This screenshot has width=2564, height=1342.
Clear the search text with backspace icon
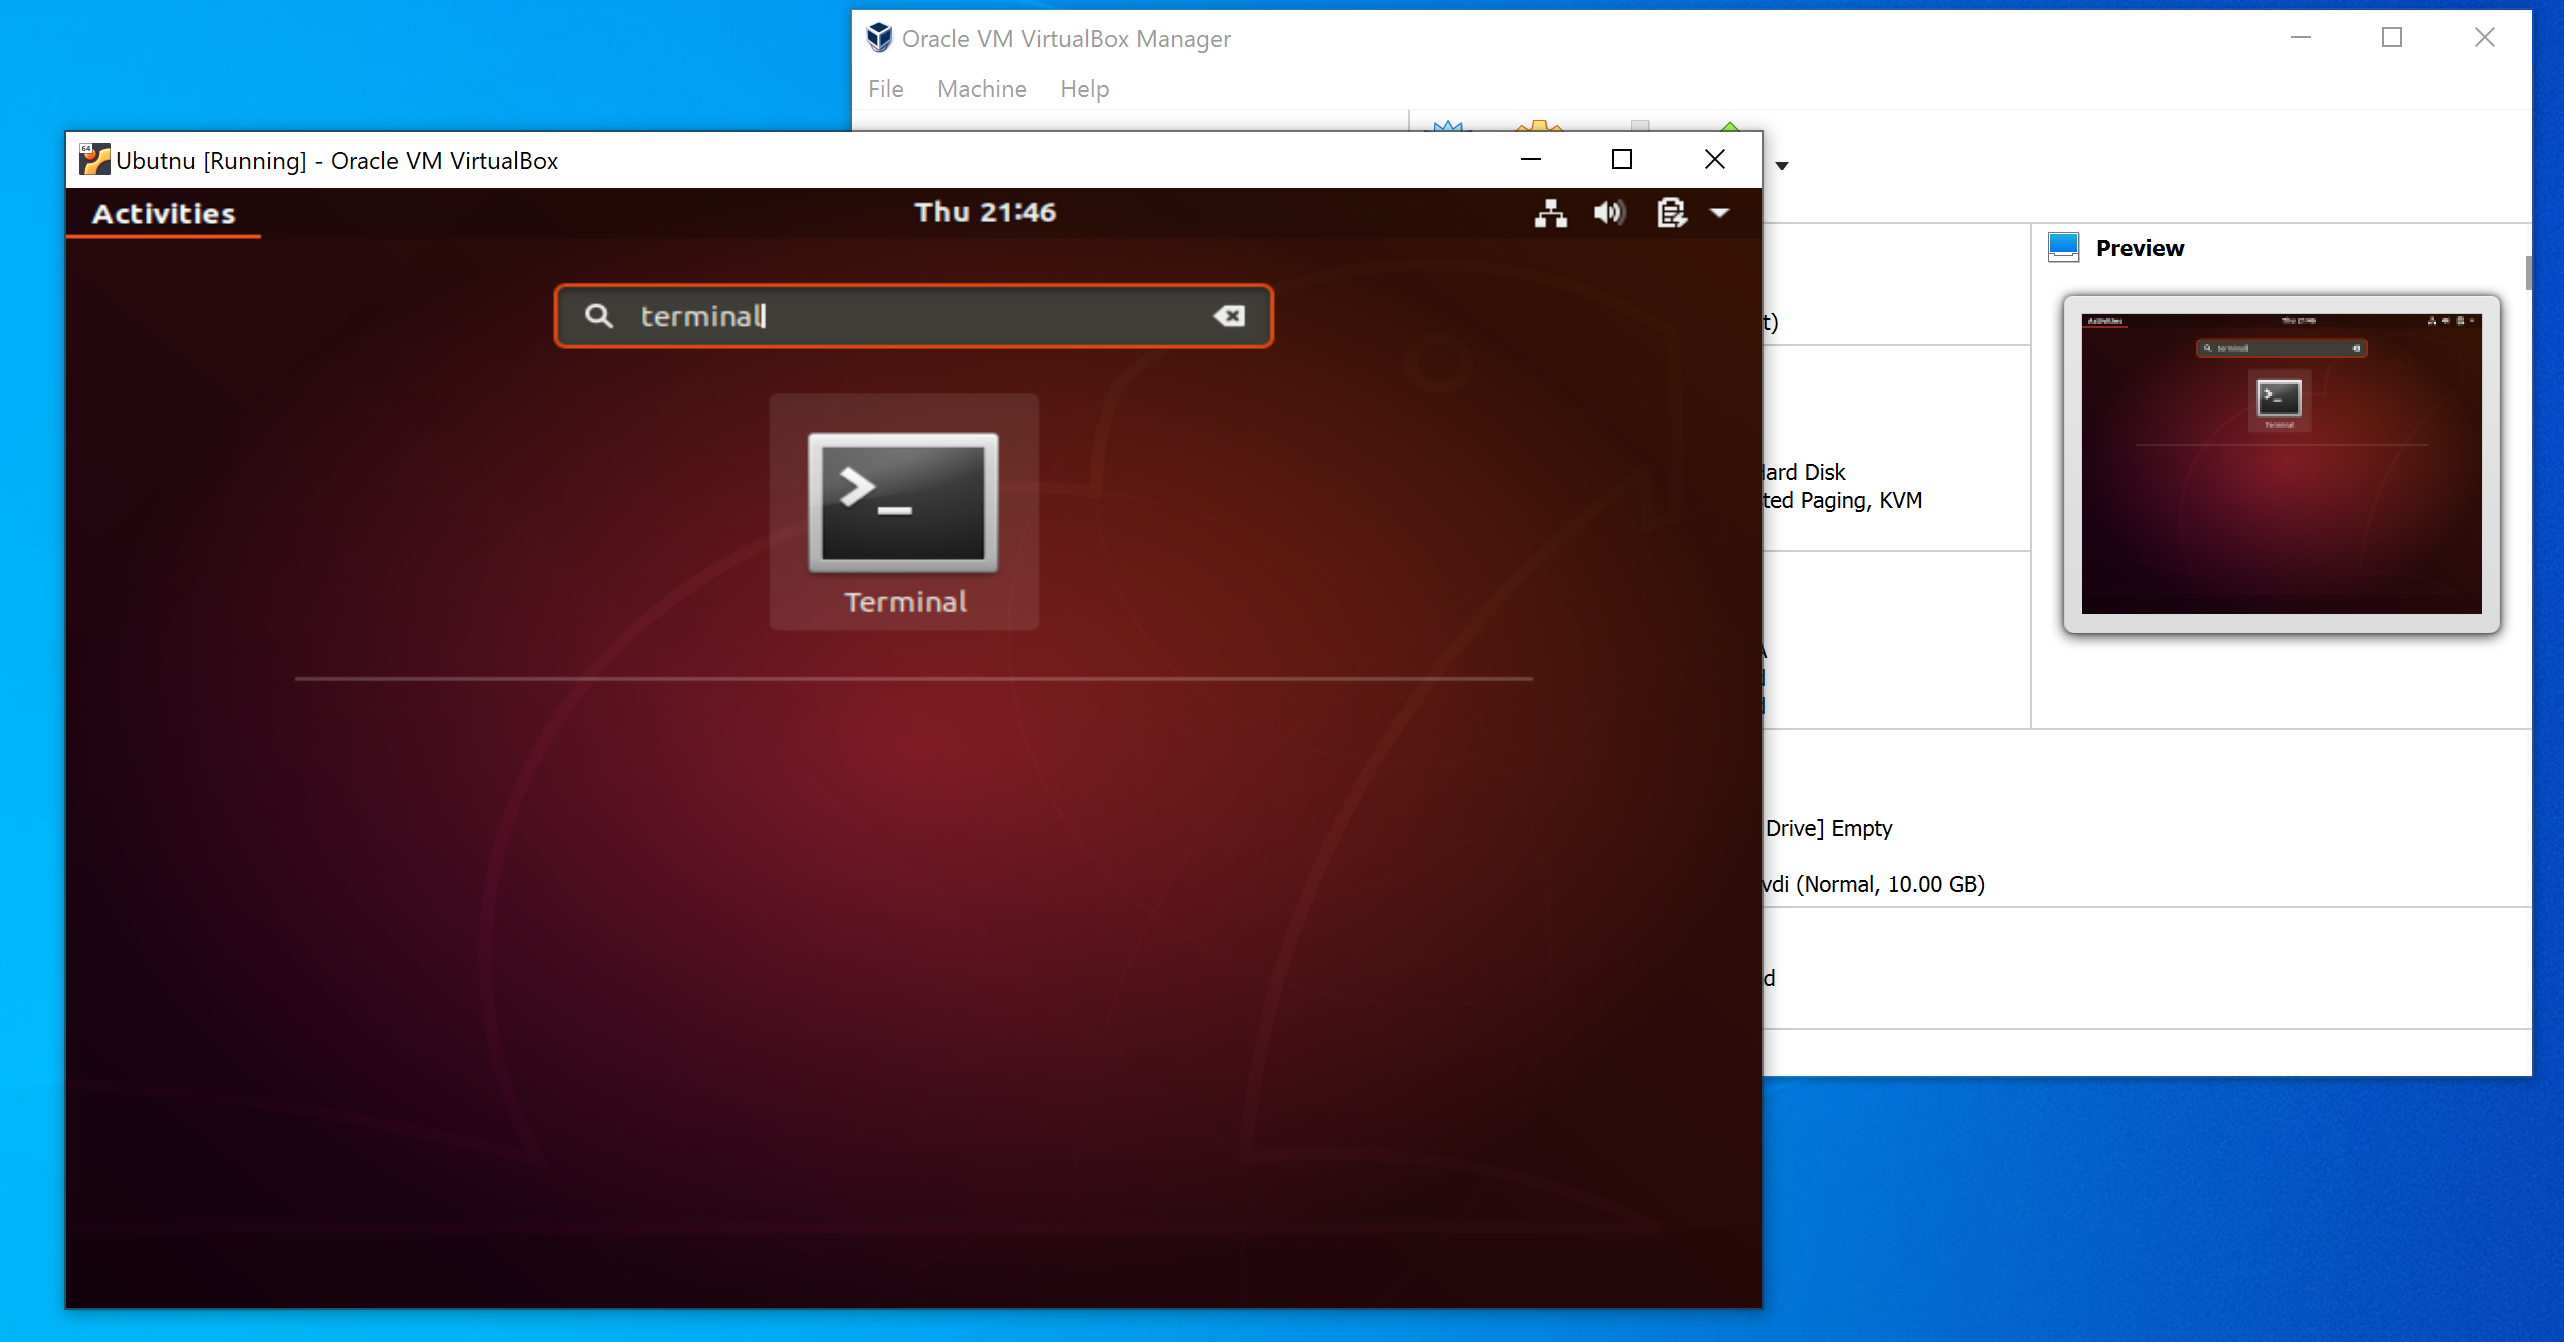(x=1229, y=316)
